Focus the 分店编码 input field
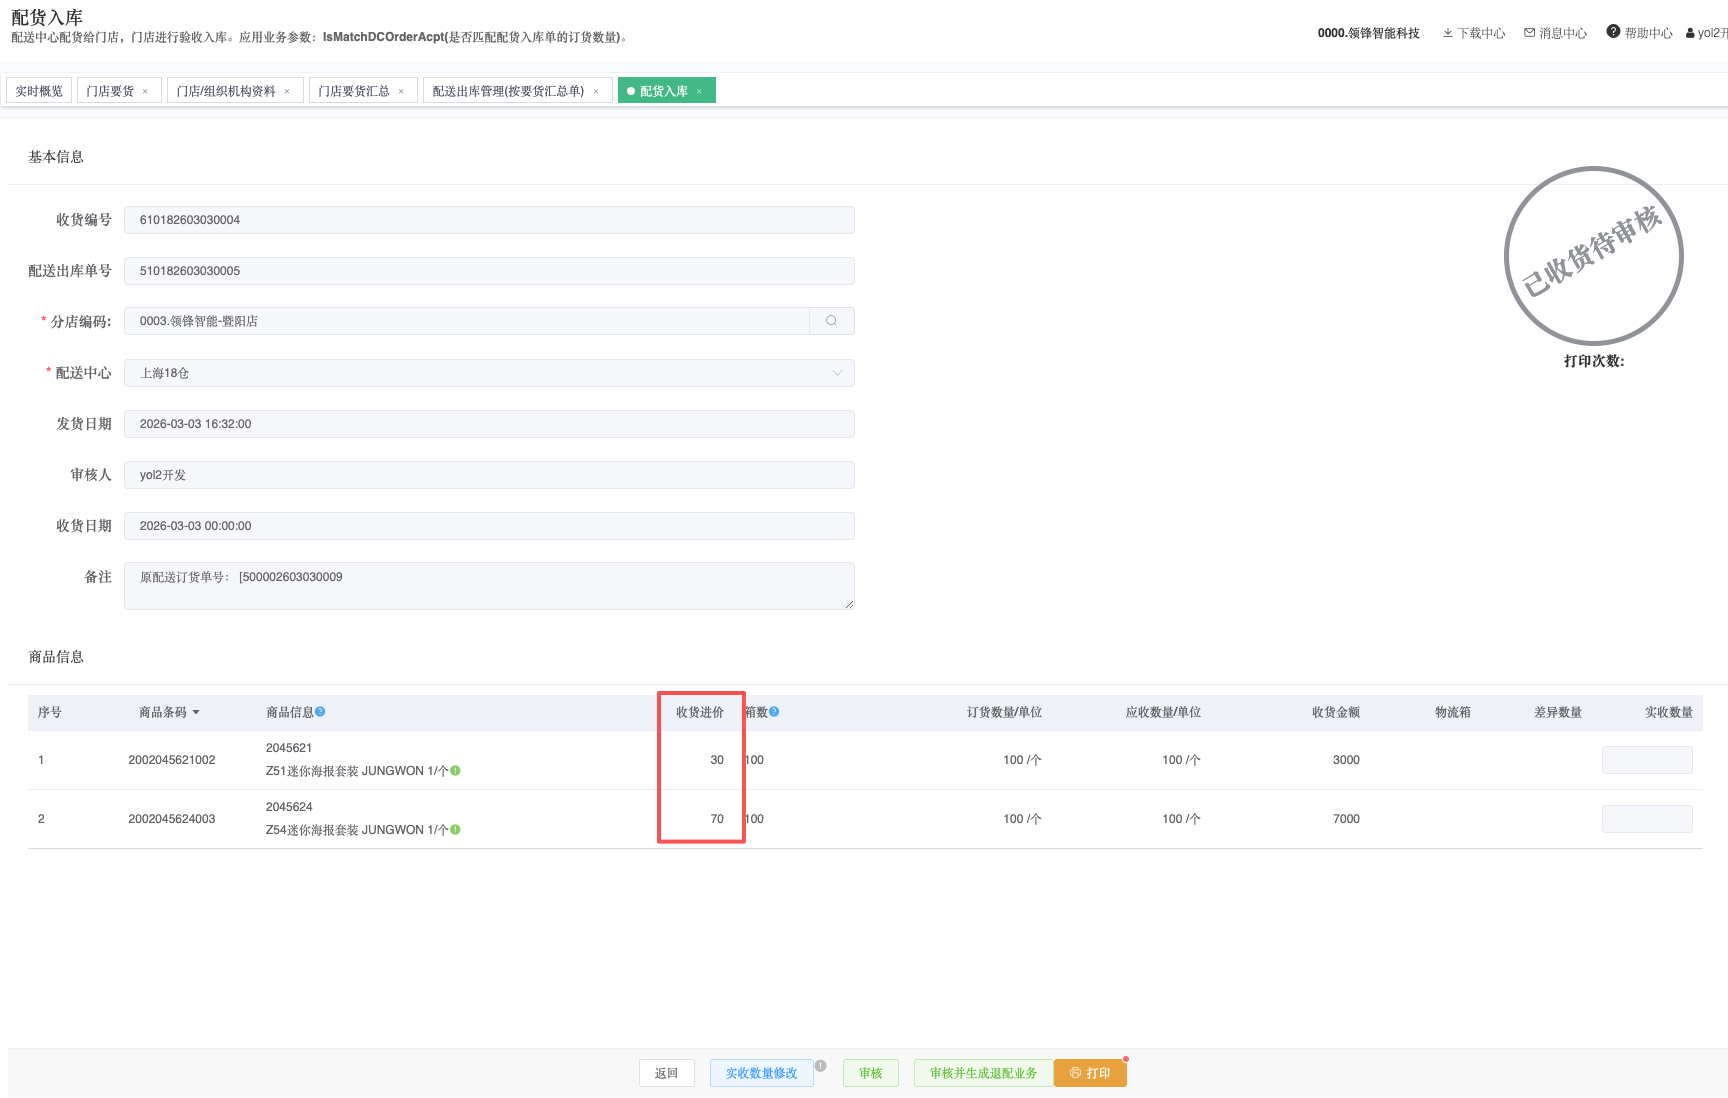1728x1098 pixels. point(467,321)
